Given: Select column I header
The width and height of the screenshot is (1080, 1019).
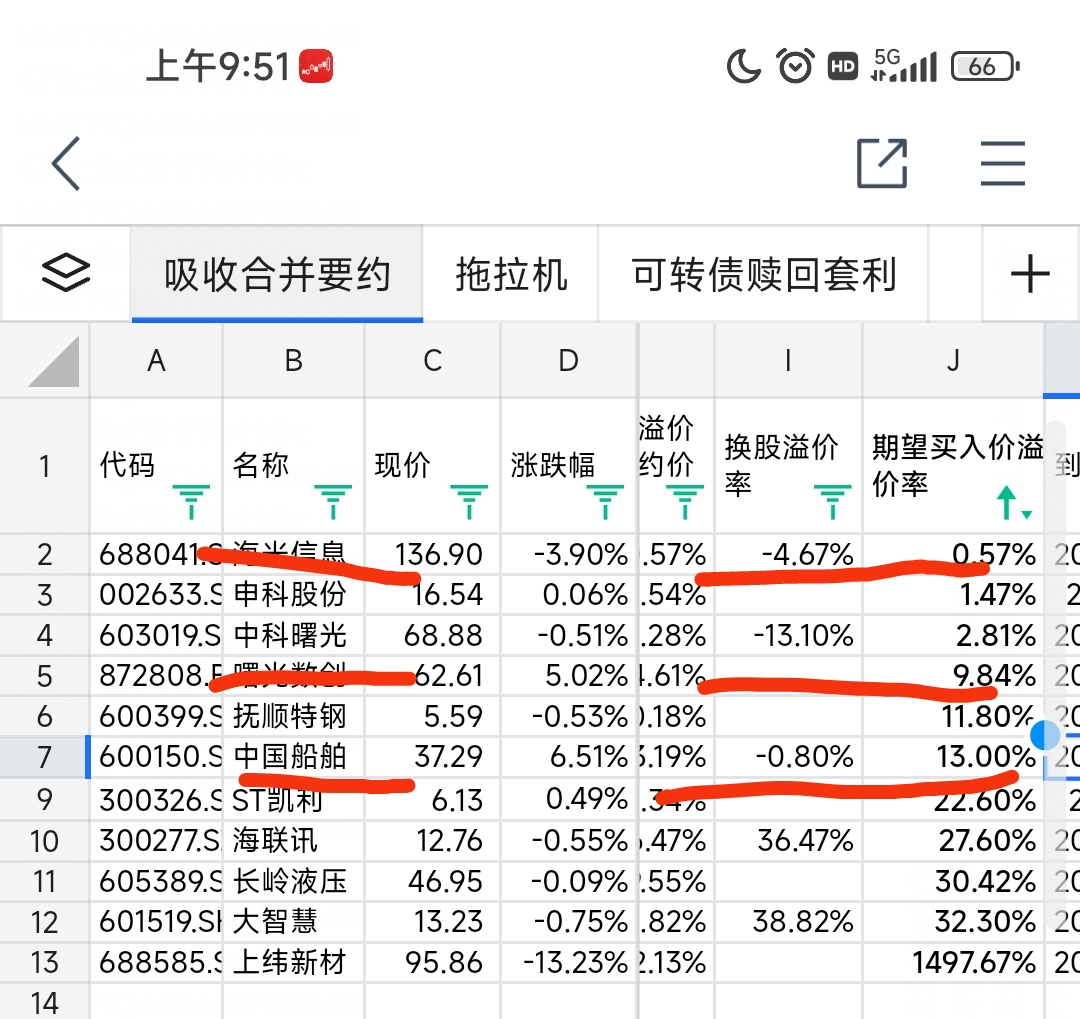Looking at the screenshot, I should [x=788, y=360].
